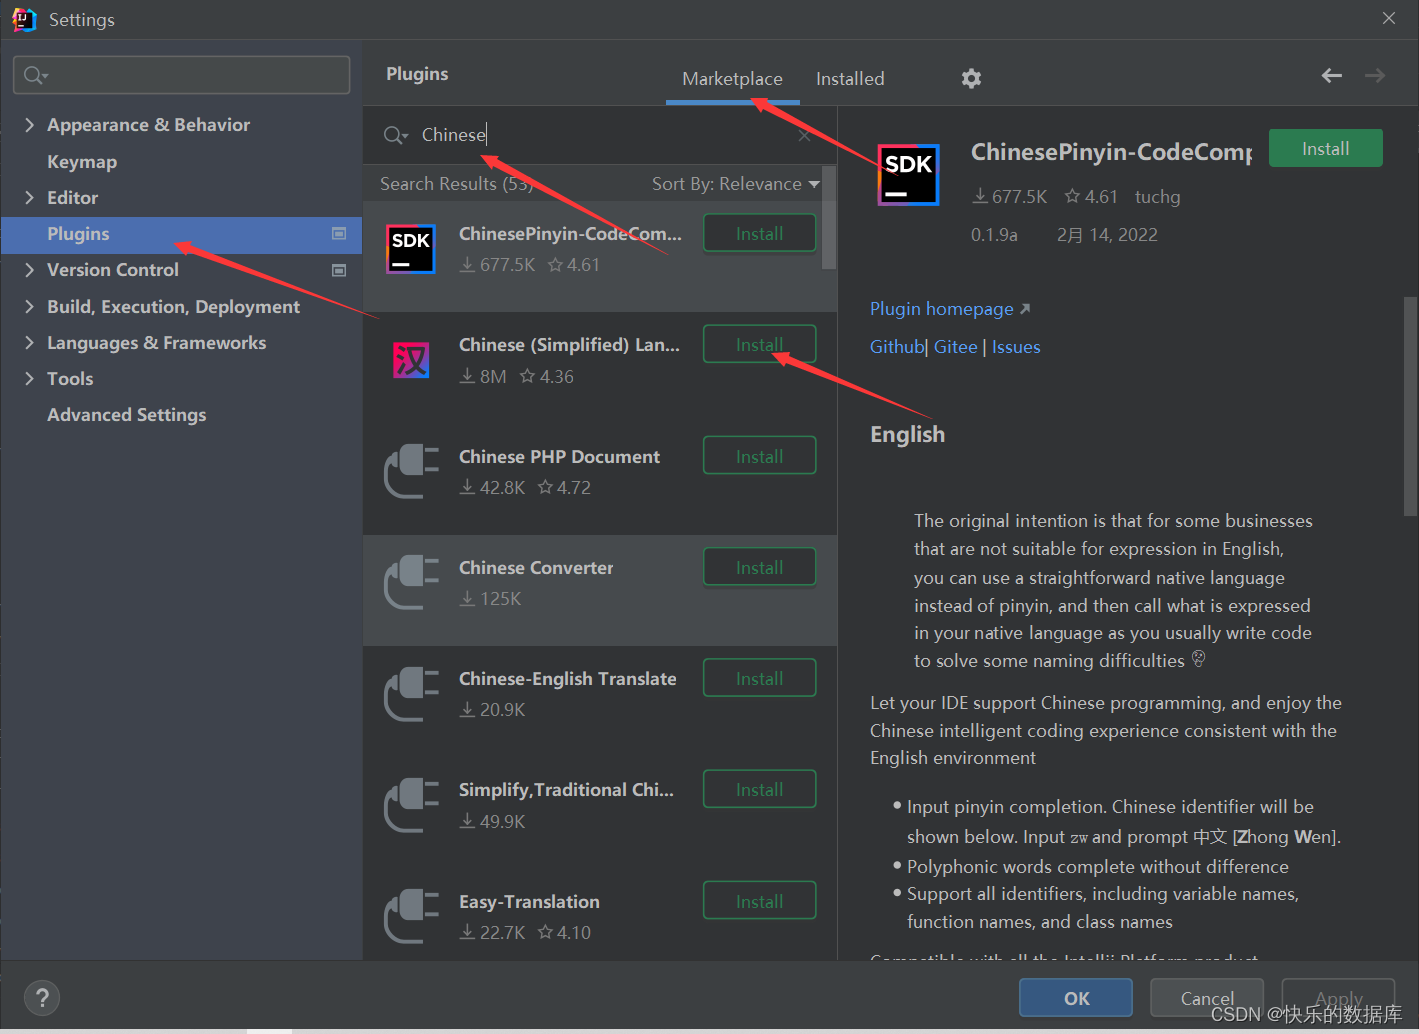Click the large SDK icon in details pane
The width and height of the screenshot is (1419, 1034).
909,175
